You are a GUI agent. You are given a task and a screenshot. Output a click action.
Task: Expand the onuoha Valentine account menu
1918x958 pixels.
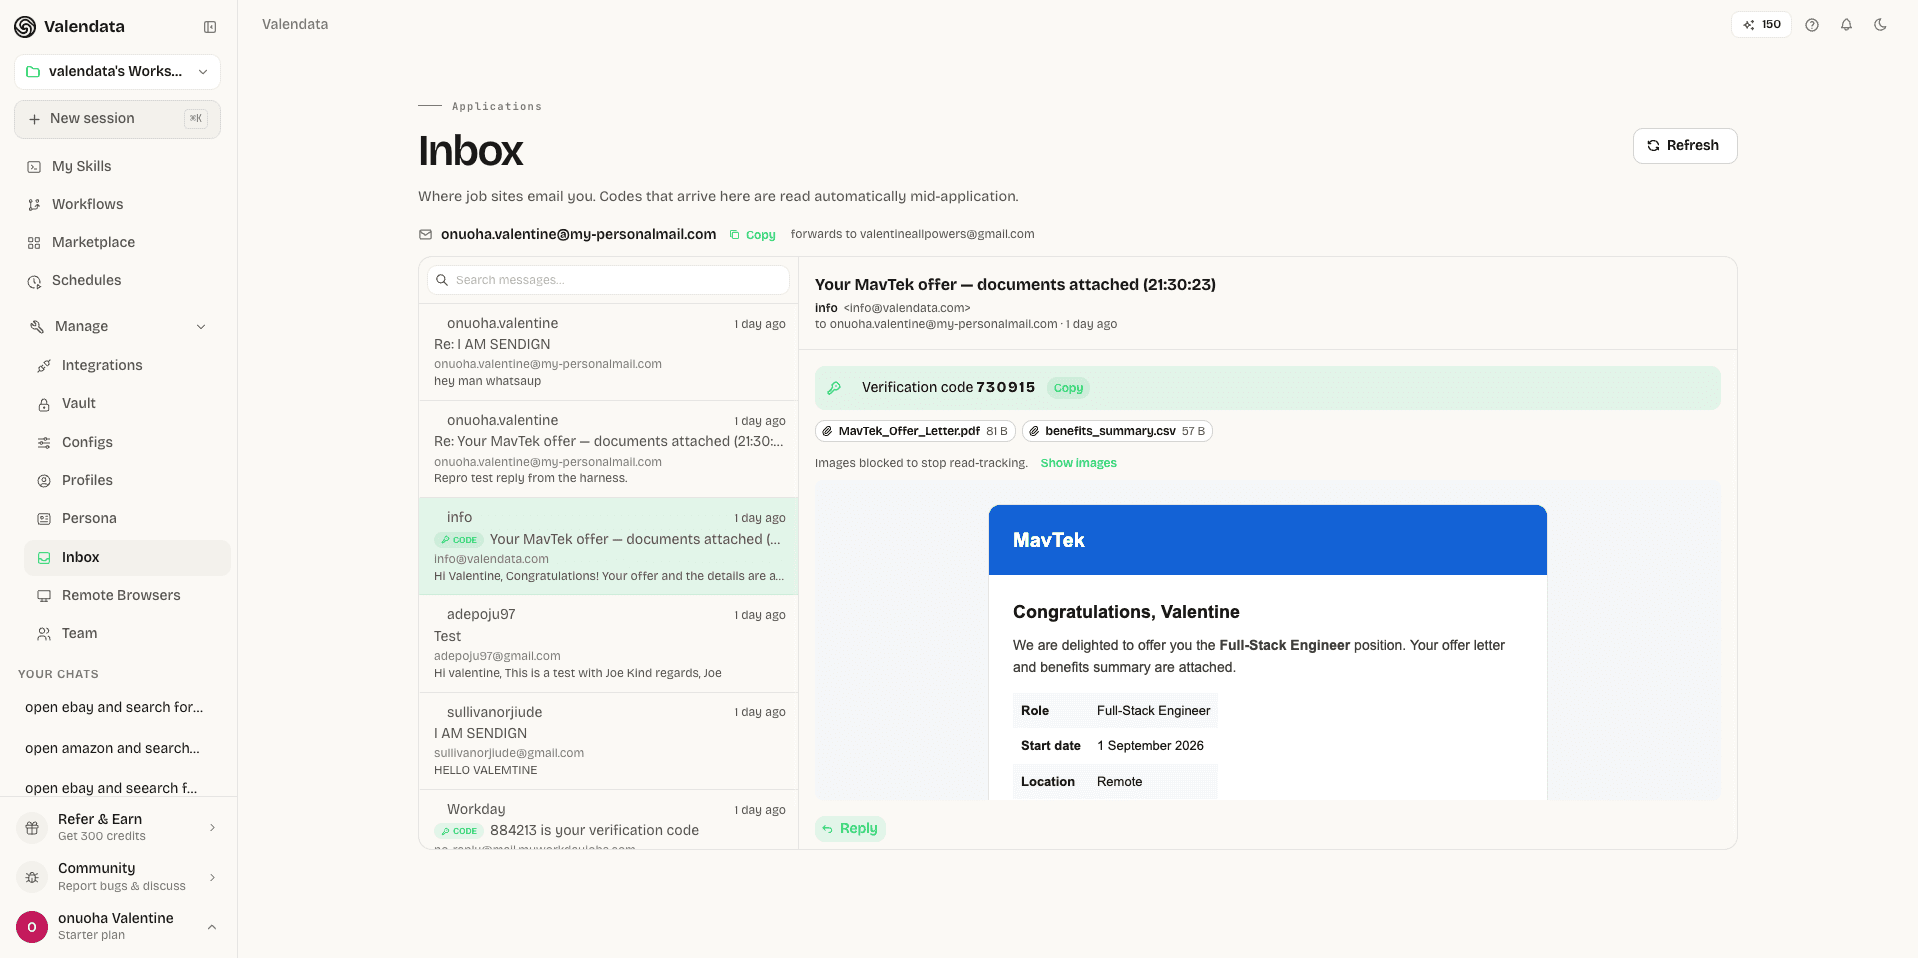(x=117, y=927)
